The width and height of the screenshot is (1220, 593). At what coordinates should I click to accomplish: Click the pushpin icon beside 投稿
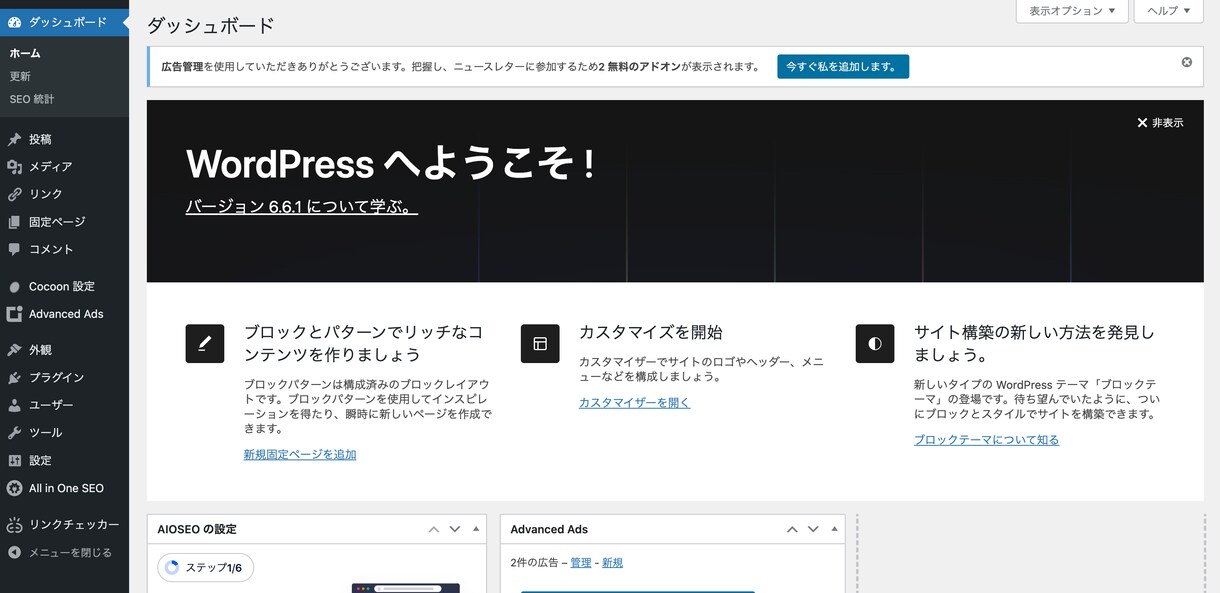click(14, 139)
